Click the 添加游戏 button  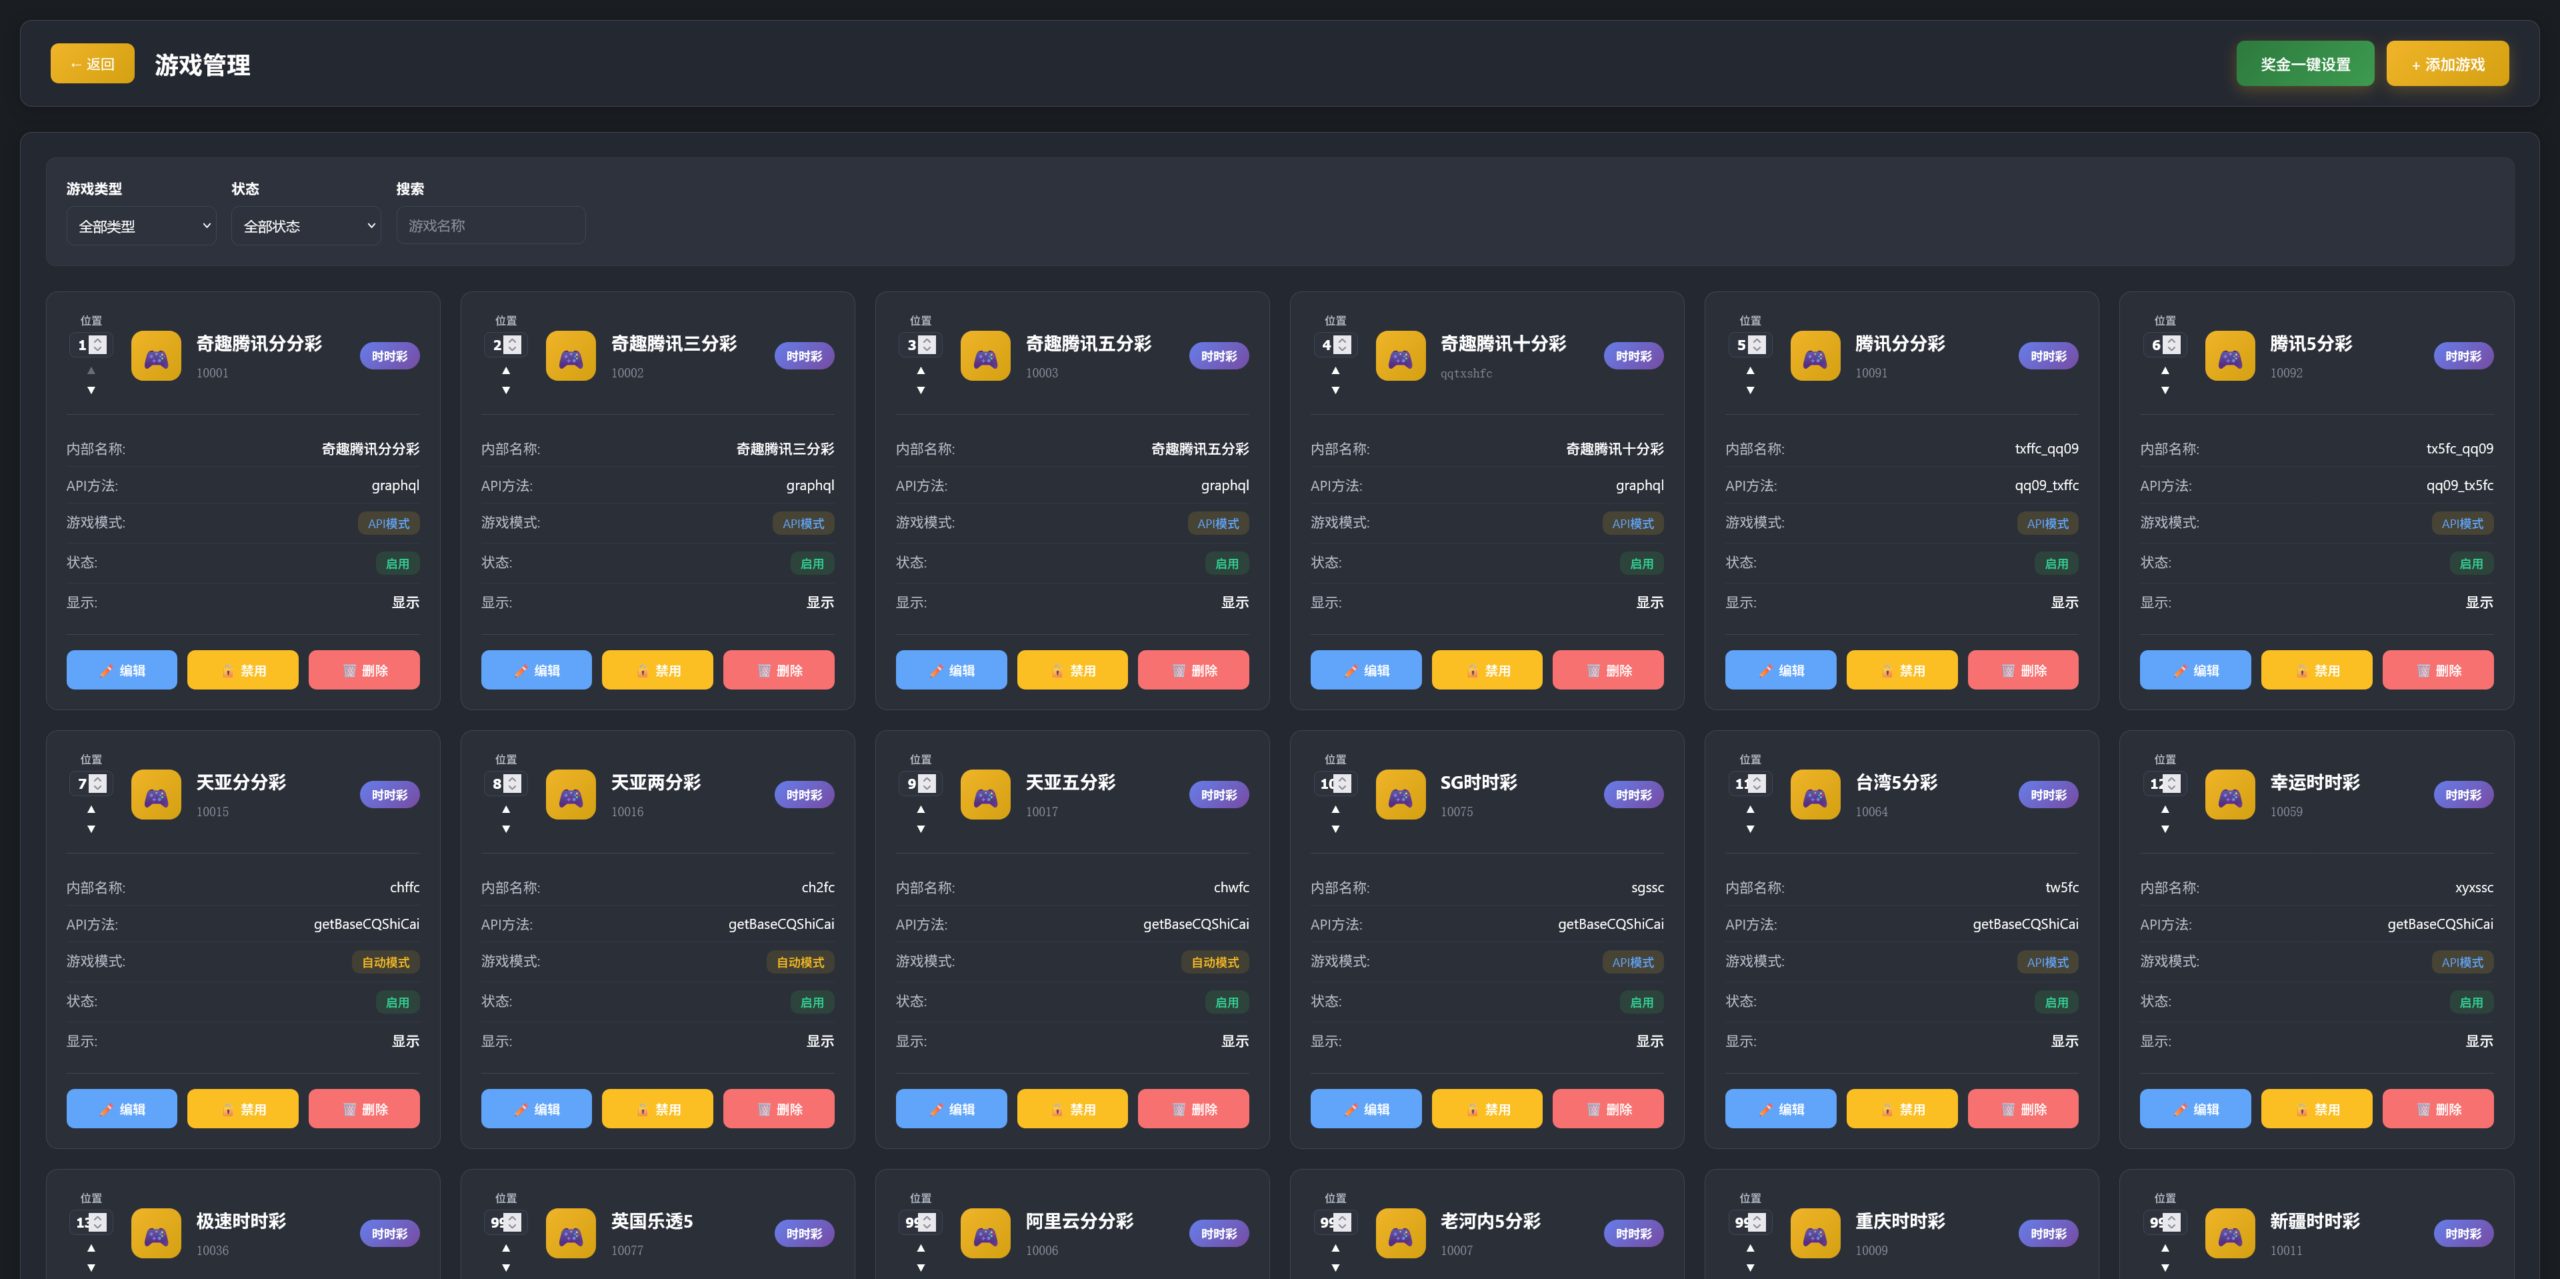coord(2447,64)
